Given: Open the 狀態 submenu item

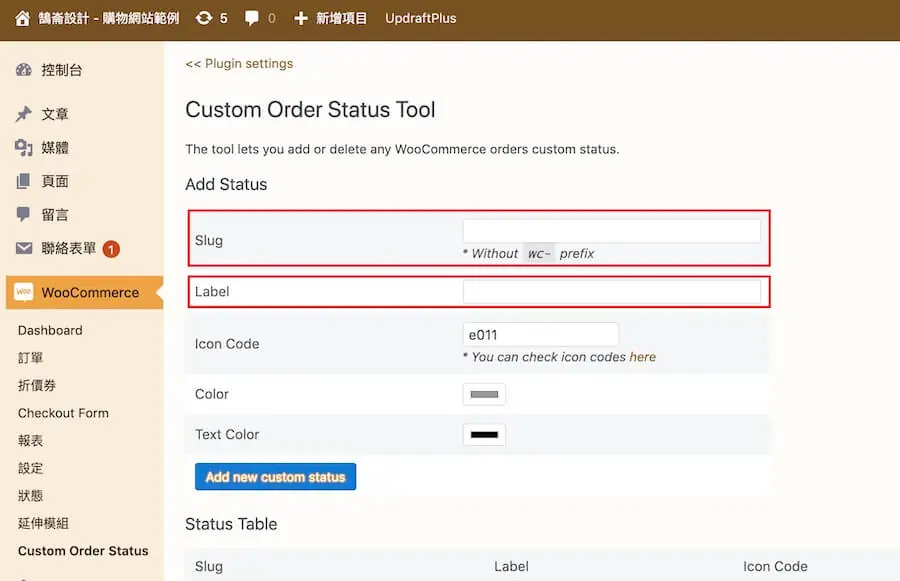Looking at the screenshot, I should [30, 495].
